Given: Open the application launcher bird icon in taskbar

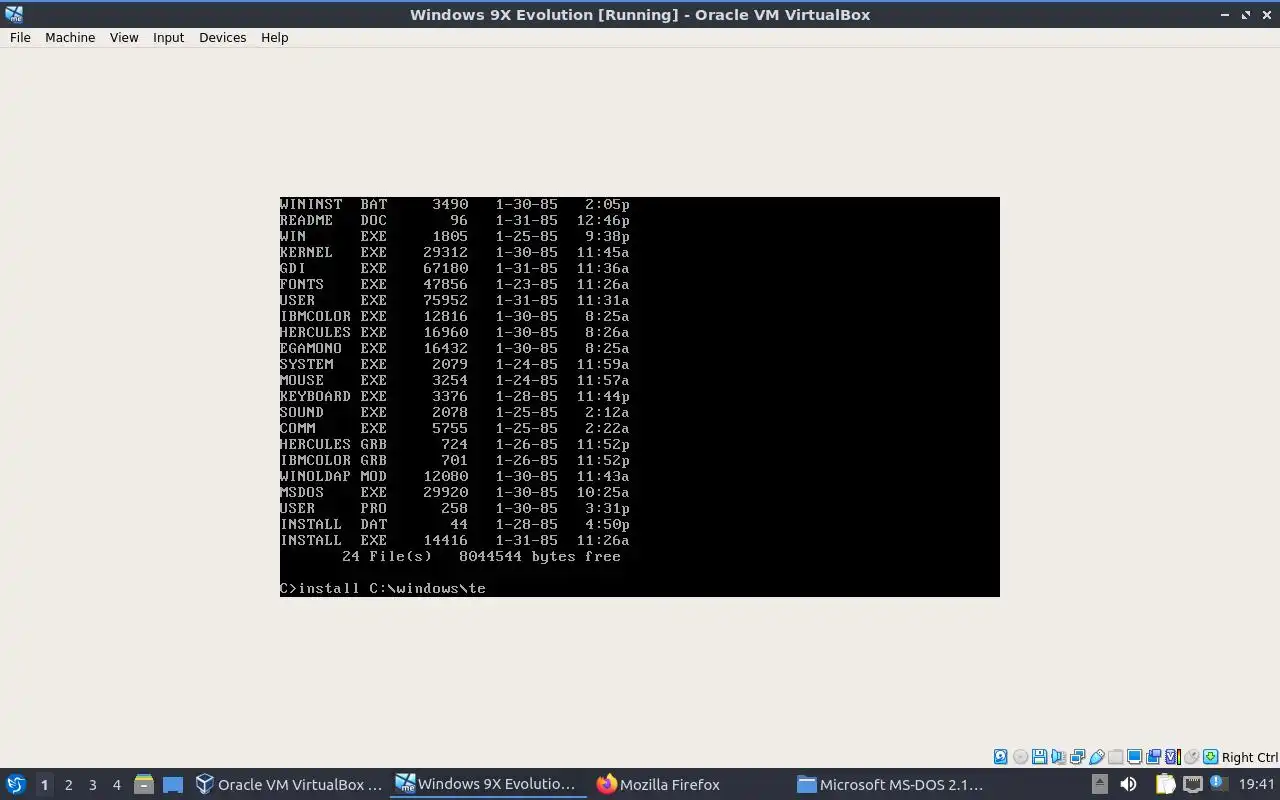Looking at the screenshot, I should [x=15, y=784].
